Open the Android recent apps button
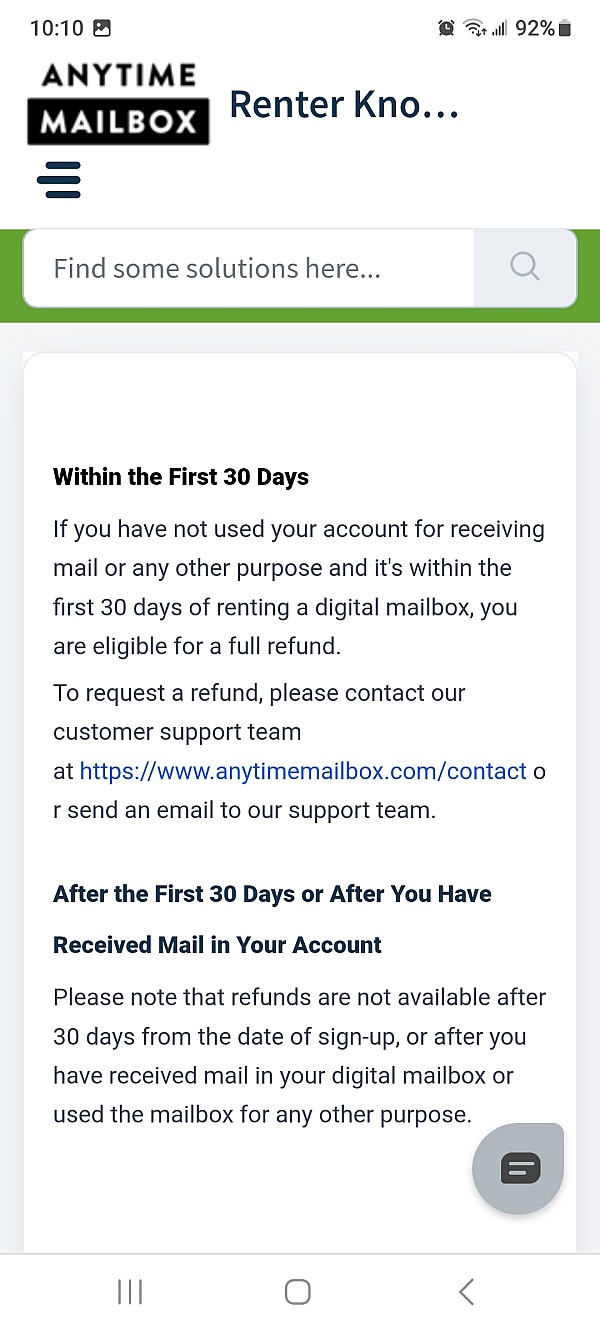 [130, 1291]
